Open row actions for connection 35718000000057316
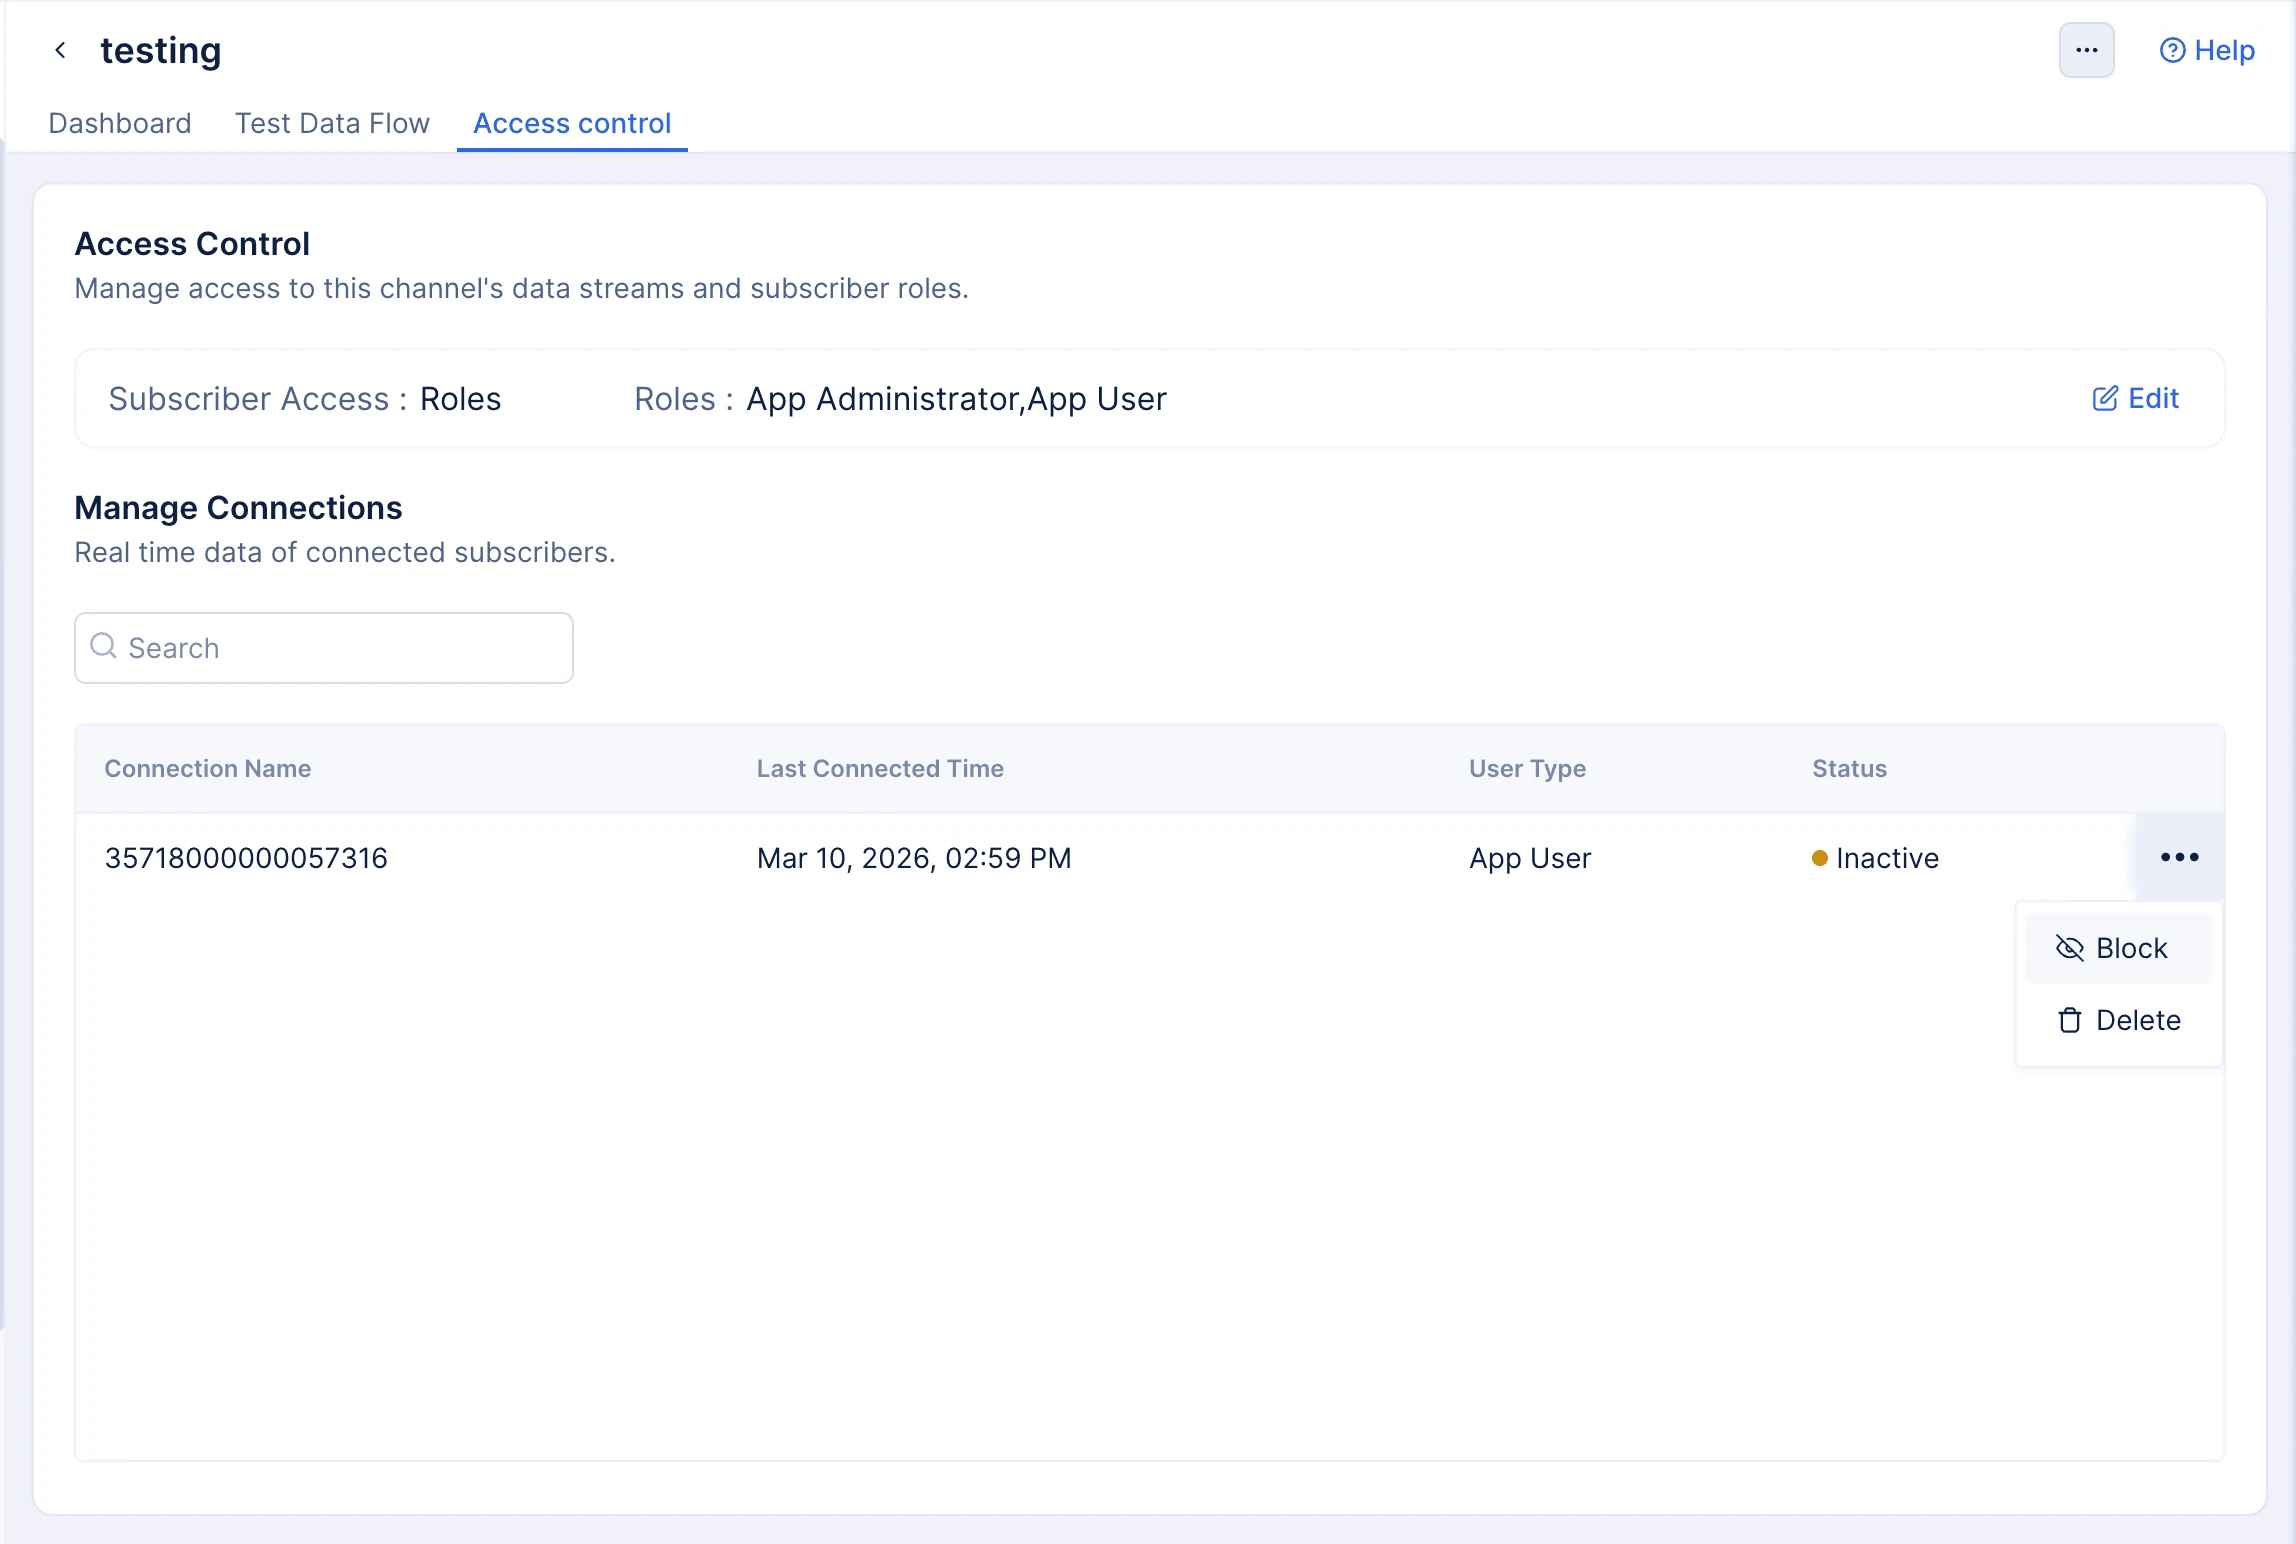Image resolution: width=2296 pixels, height=1544 pixels. (2179, 857)
